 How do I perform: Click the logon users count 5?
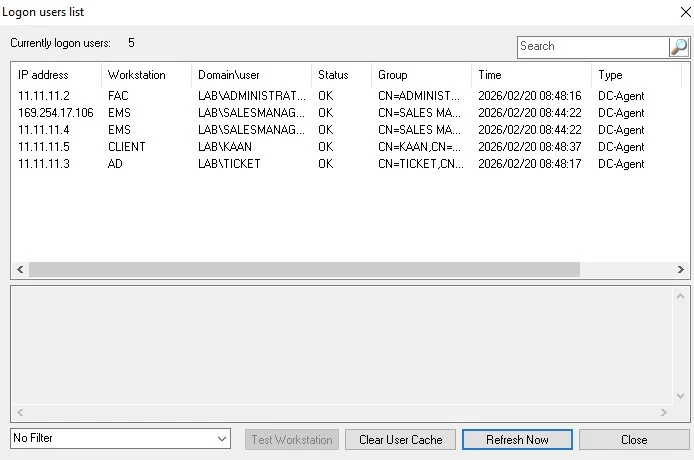point(131,43)
